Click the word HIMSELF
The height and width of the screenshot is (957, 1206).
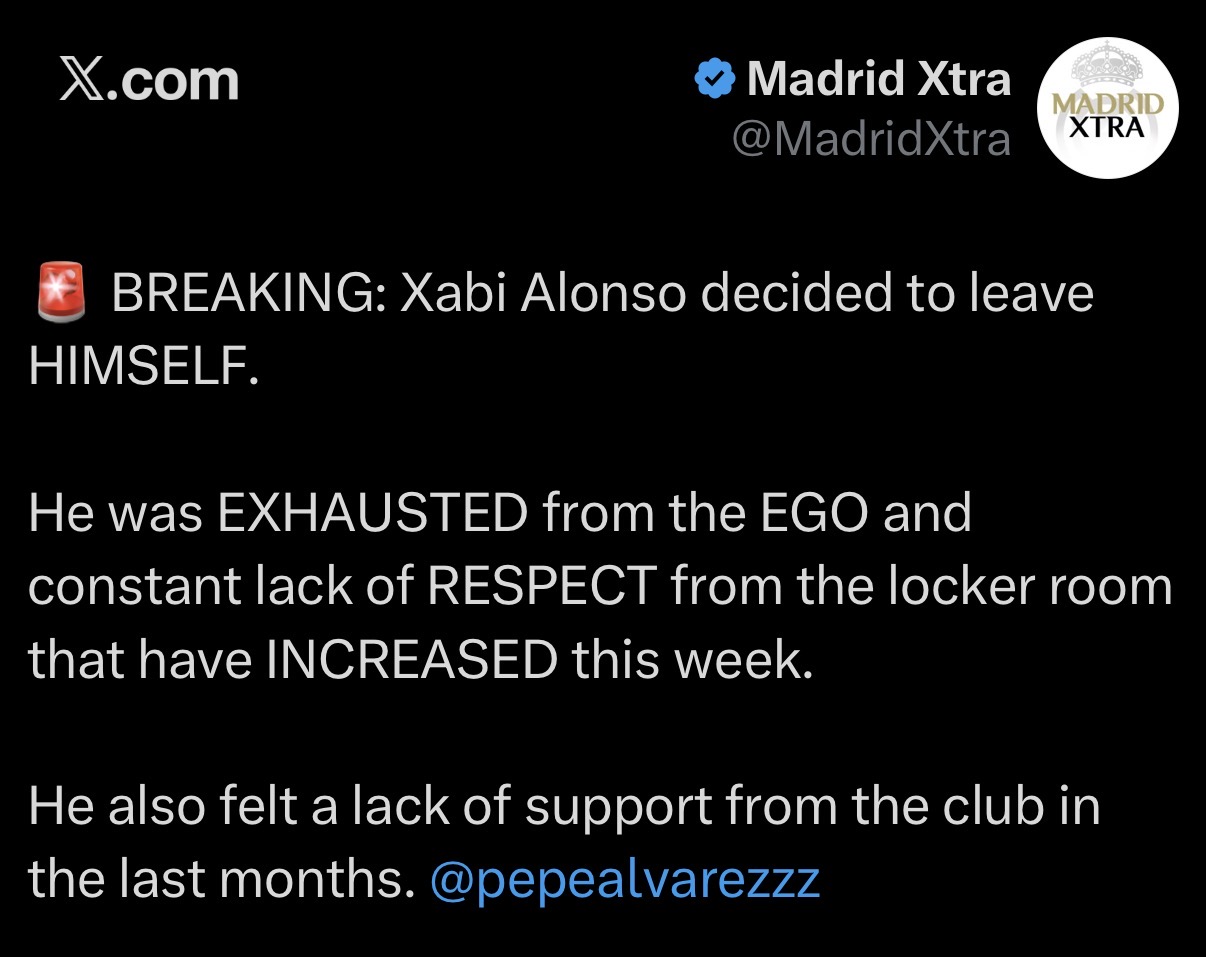[143, 367]
